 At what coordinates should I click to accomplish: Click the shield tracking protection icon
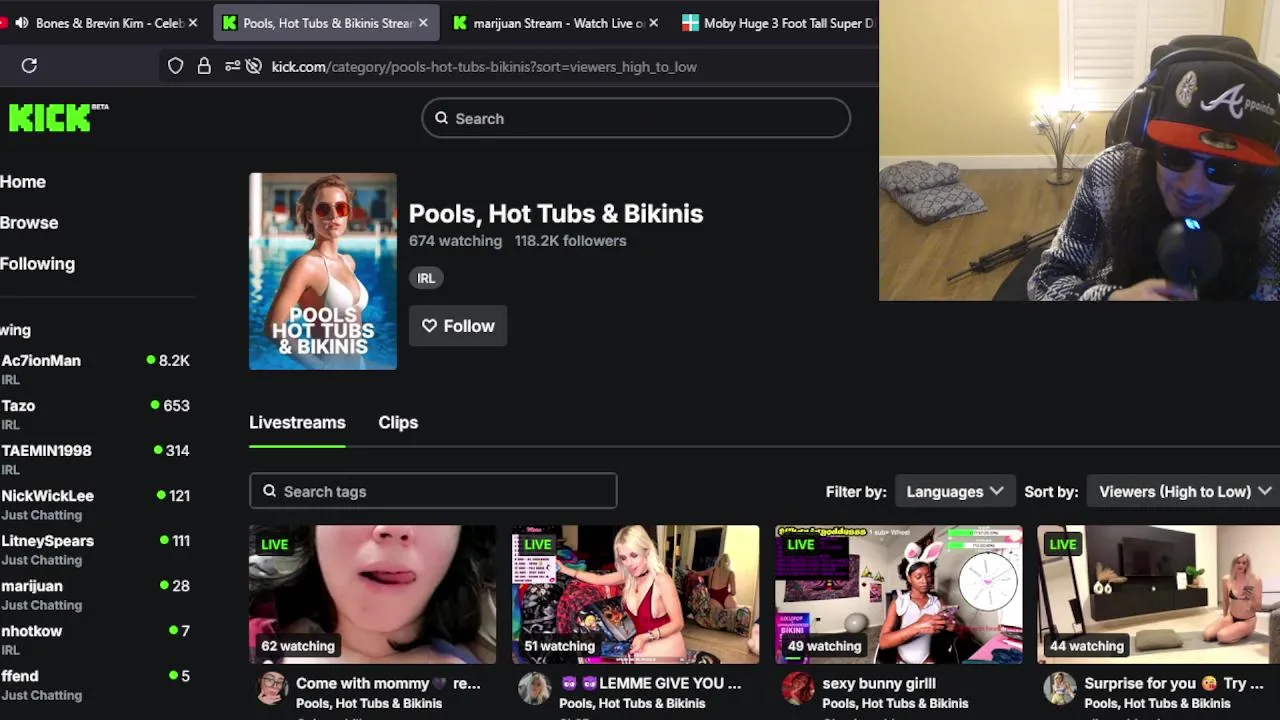click(176, 66)
